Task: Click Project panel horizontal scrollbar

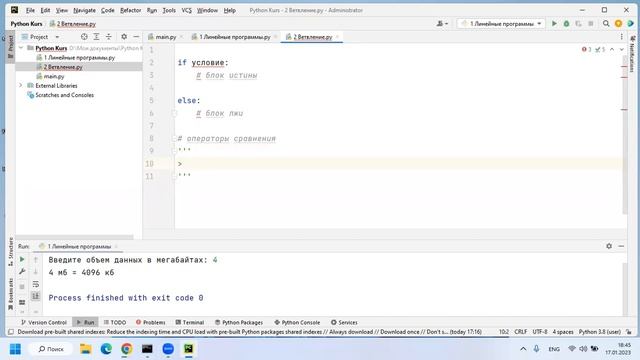Action: point(75,237)
